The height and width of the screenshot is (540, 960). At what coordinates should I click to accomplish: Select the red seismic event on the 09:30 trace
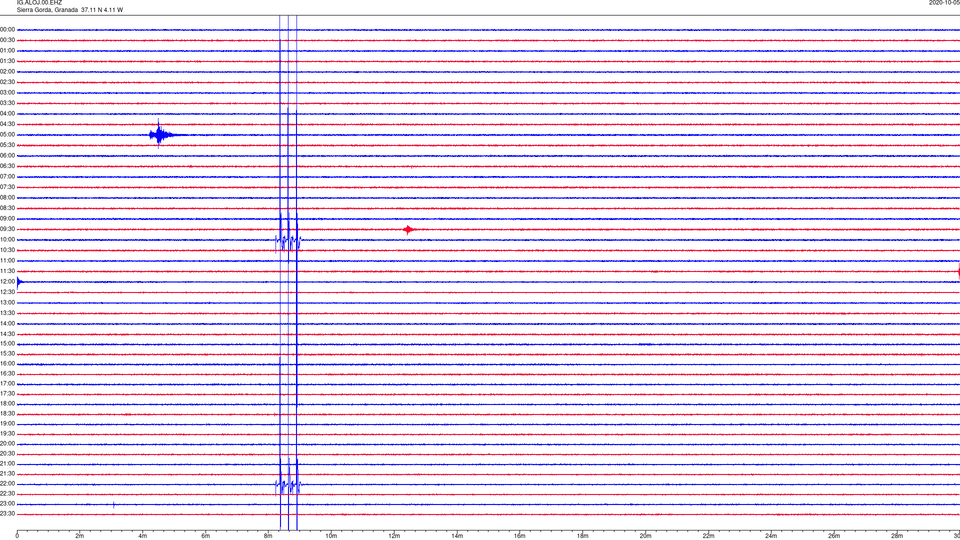coord(408,230)
